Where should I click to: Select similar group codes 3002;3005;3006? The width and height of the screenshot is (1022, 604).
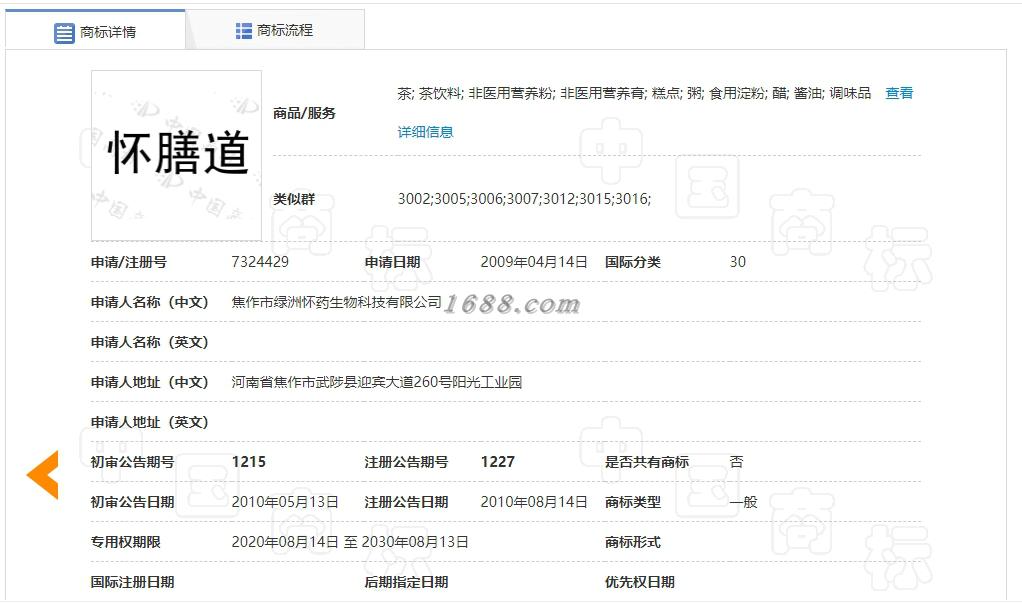pos(525,199)
